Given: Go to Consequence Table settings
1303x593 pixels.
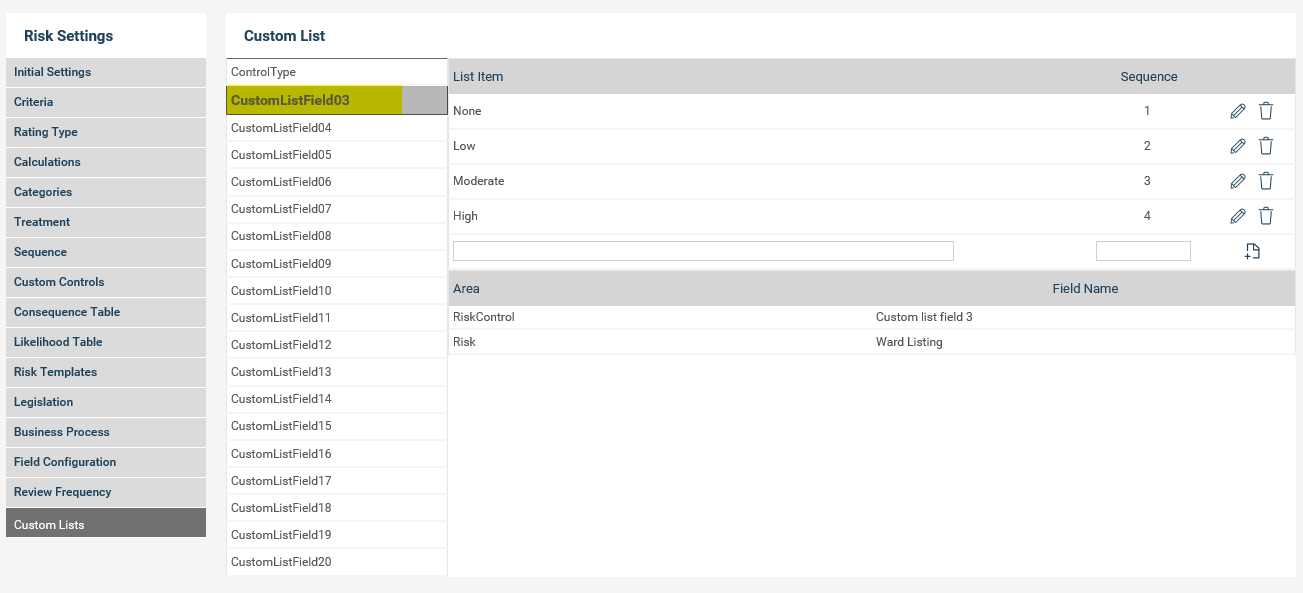Looking at the screenshot, I should (x=105, y=312).
